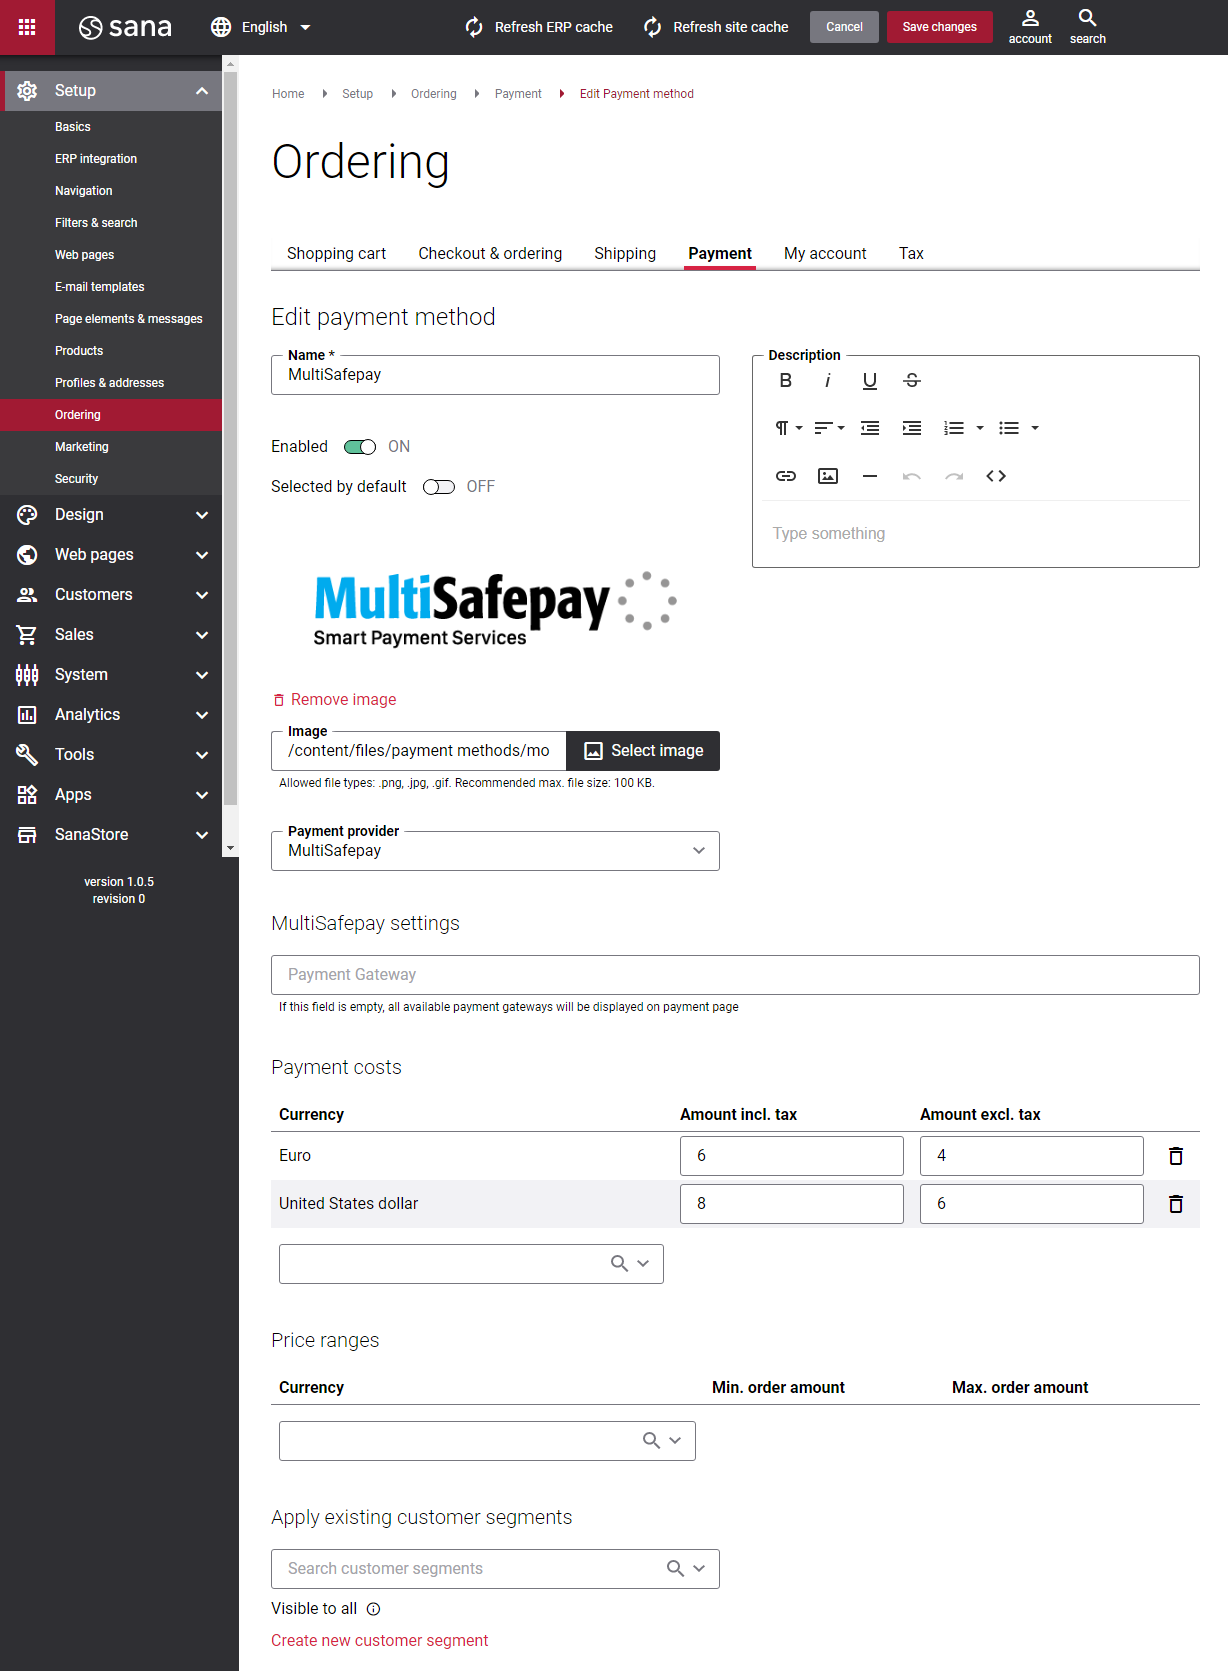Viewport: 1228px width, 1671px height.
Task: Click the Visible to all info icon
Action: (374, 1609)
